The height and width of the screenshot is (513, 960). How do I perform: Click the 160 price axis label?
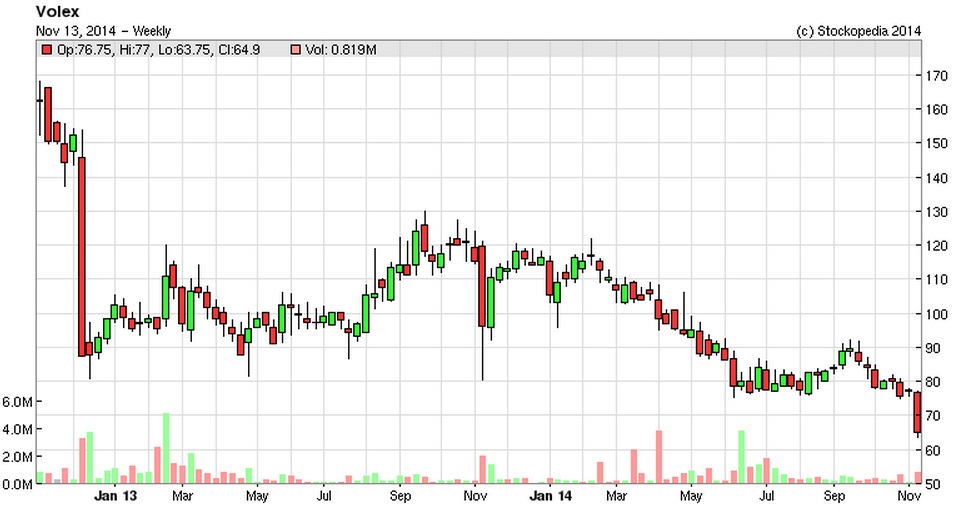937,110
